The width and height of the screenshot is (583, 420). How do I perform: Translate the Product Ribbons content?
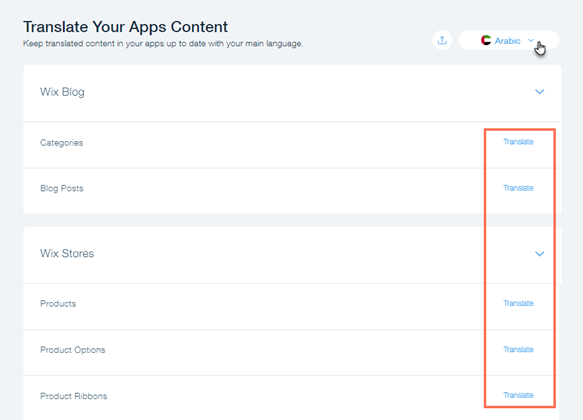(x=518, y=395)
